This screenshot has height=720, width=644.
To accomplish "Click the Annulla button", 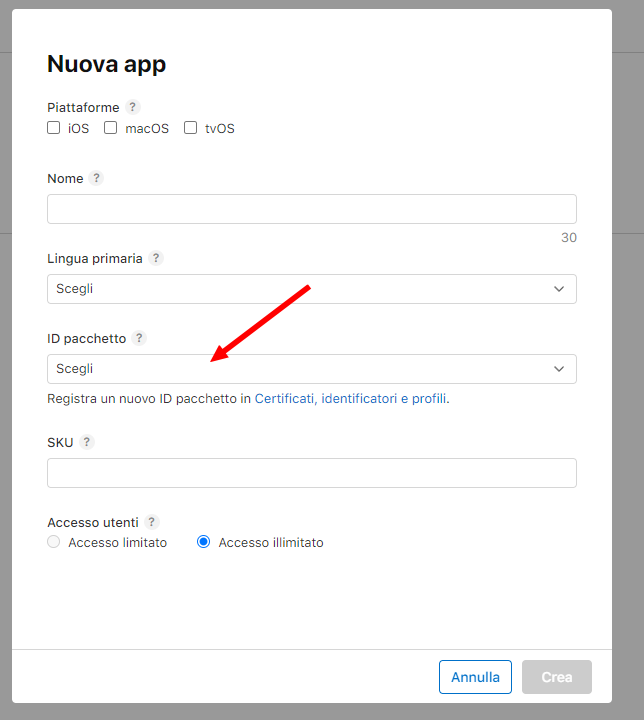I will (475, 677).
